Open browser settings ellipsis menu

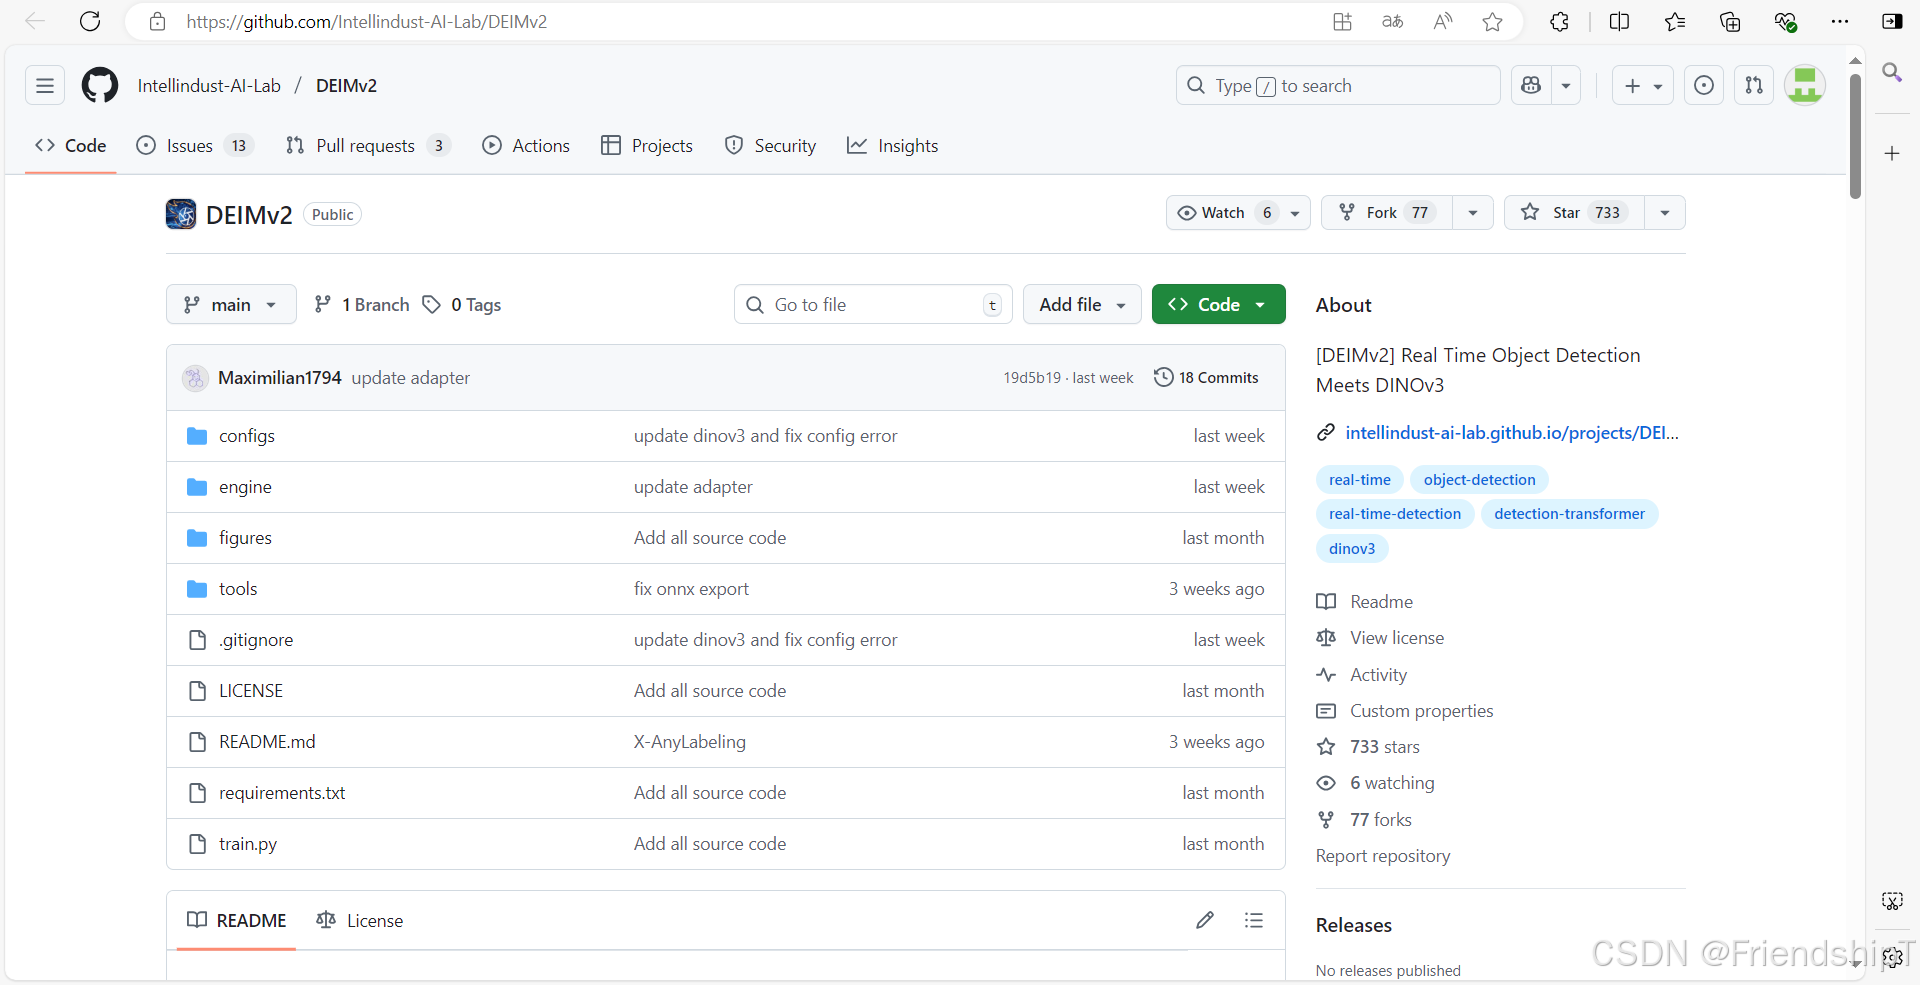(1839, 21)
